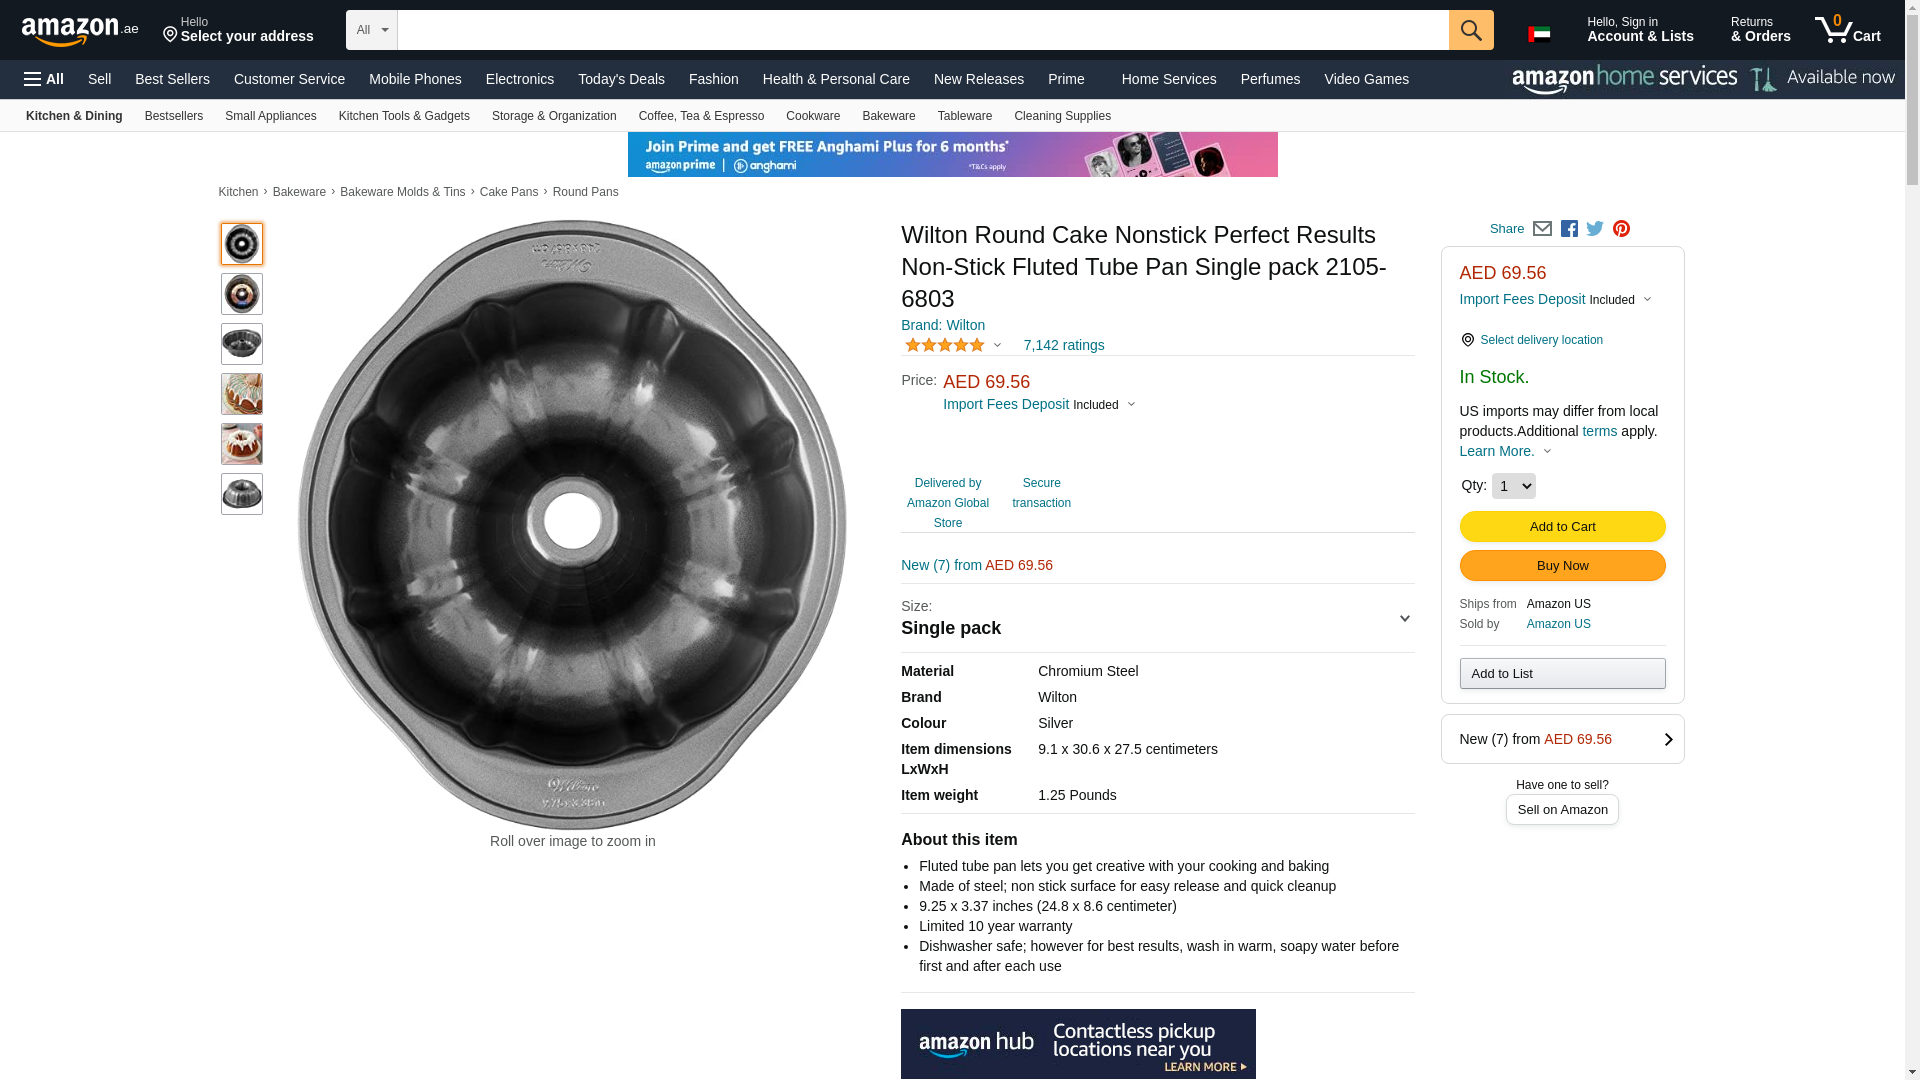
Task: Expand the star ratings popover arrow
Action: [x=997, y=345]
